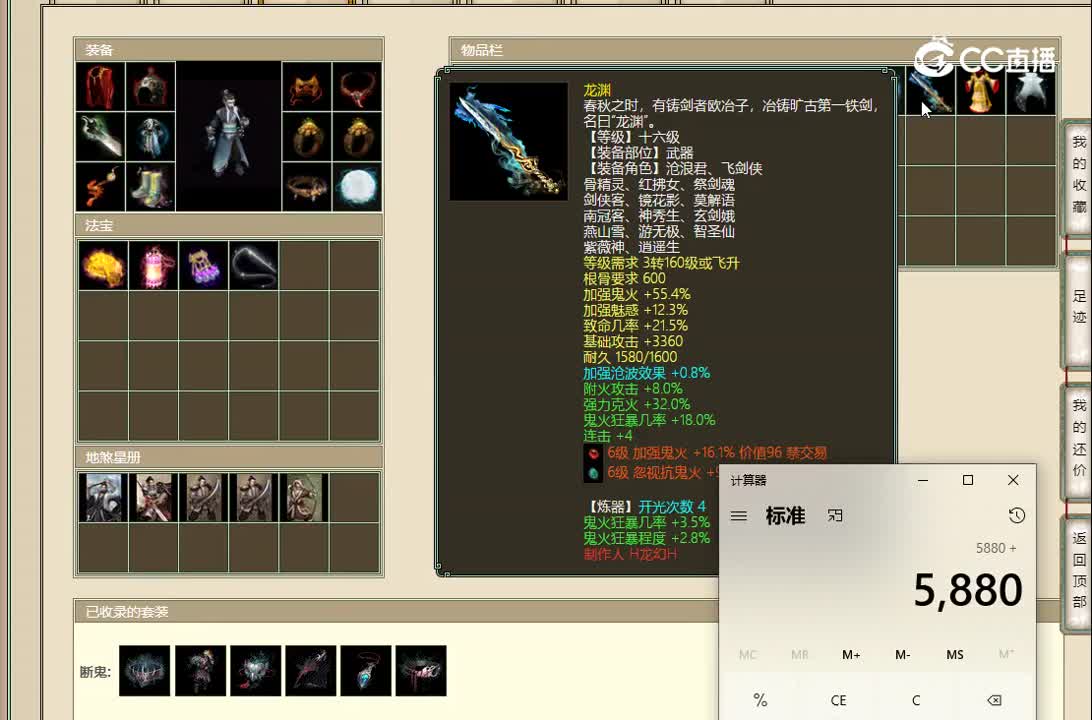This screenshot has height=720, width=1092.
Task: Maximize the Calculator window
Action: [x=968, y=480]
